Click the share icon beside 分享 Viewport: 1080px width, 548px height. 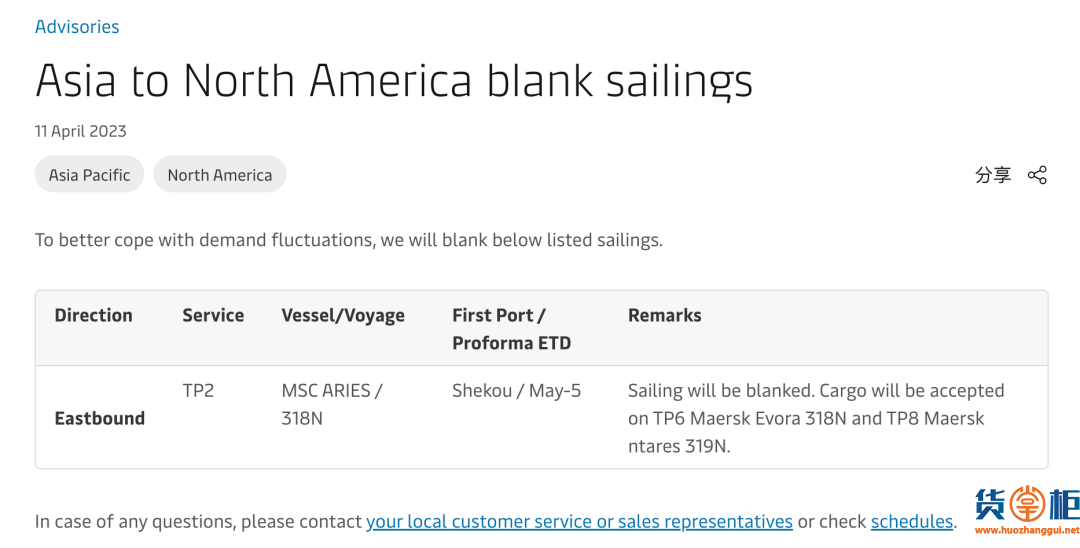click(1037, 175)
